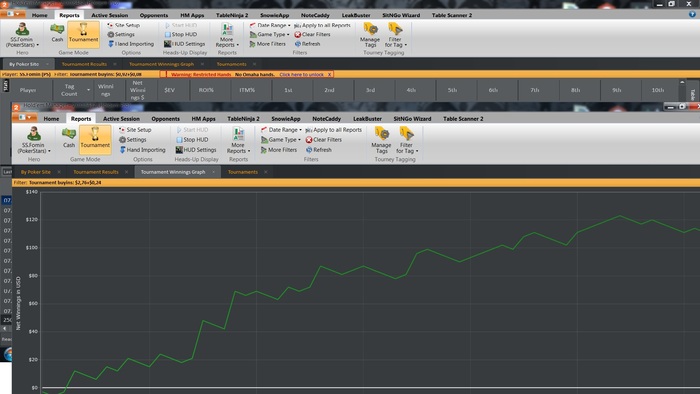Open LeakBuster tab in front window
Screen dimensions: 700x394
pyautogui.click(x=367, y=119)
